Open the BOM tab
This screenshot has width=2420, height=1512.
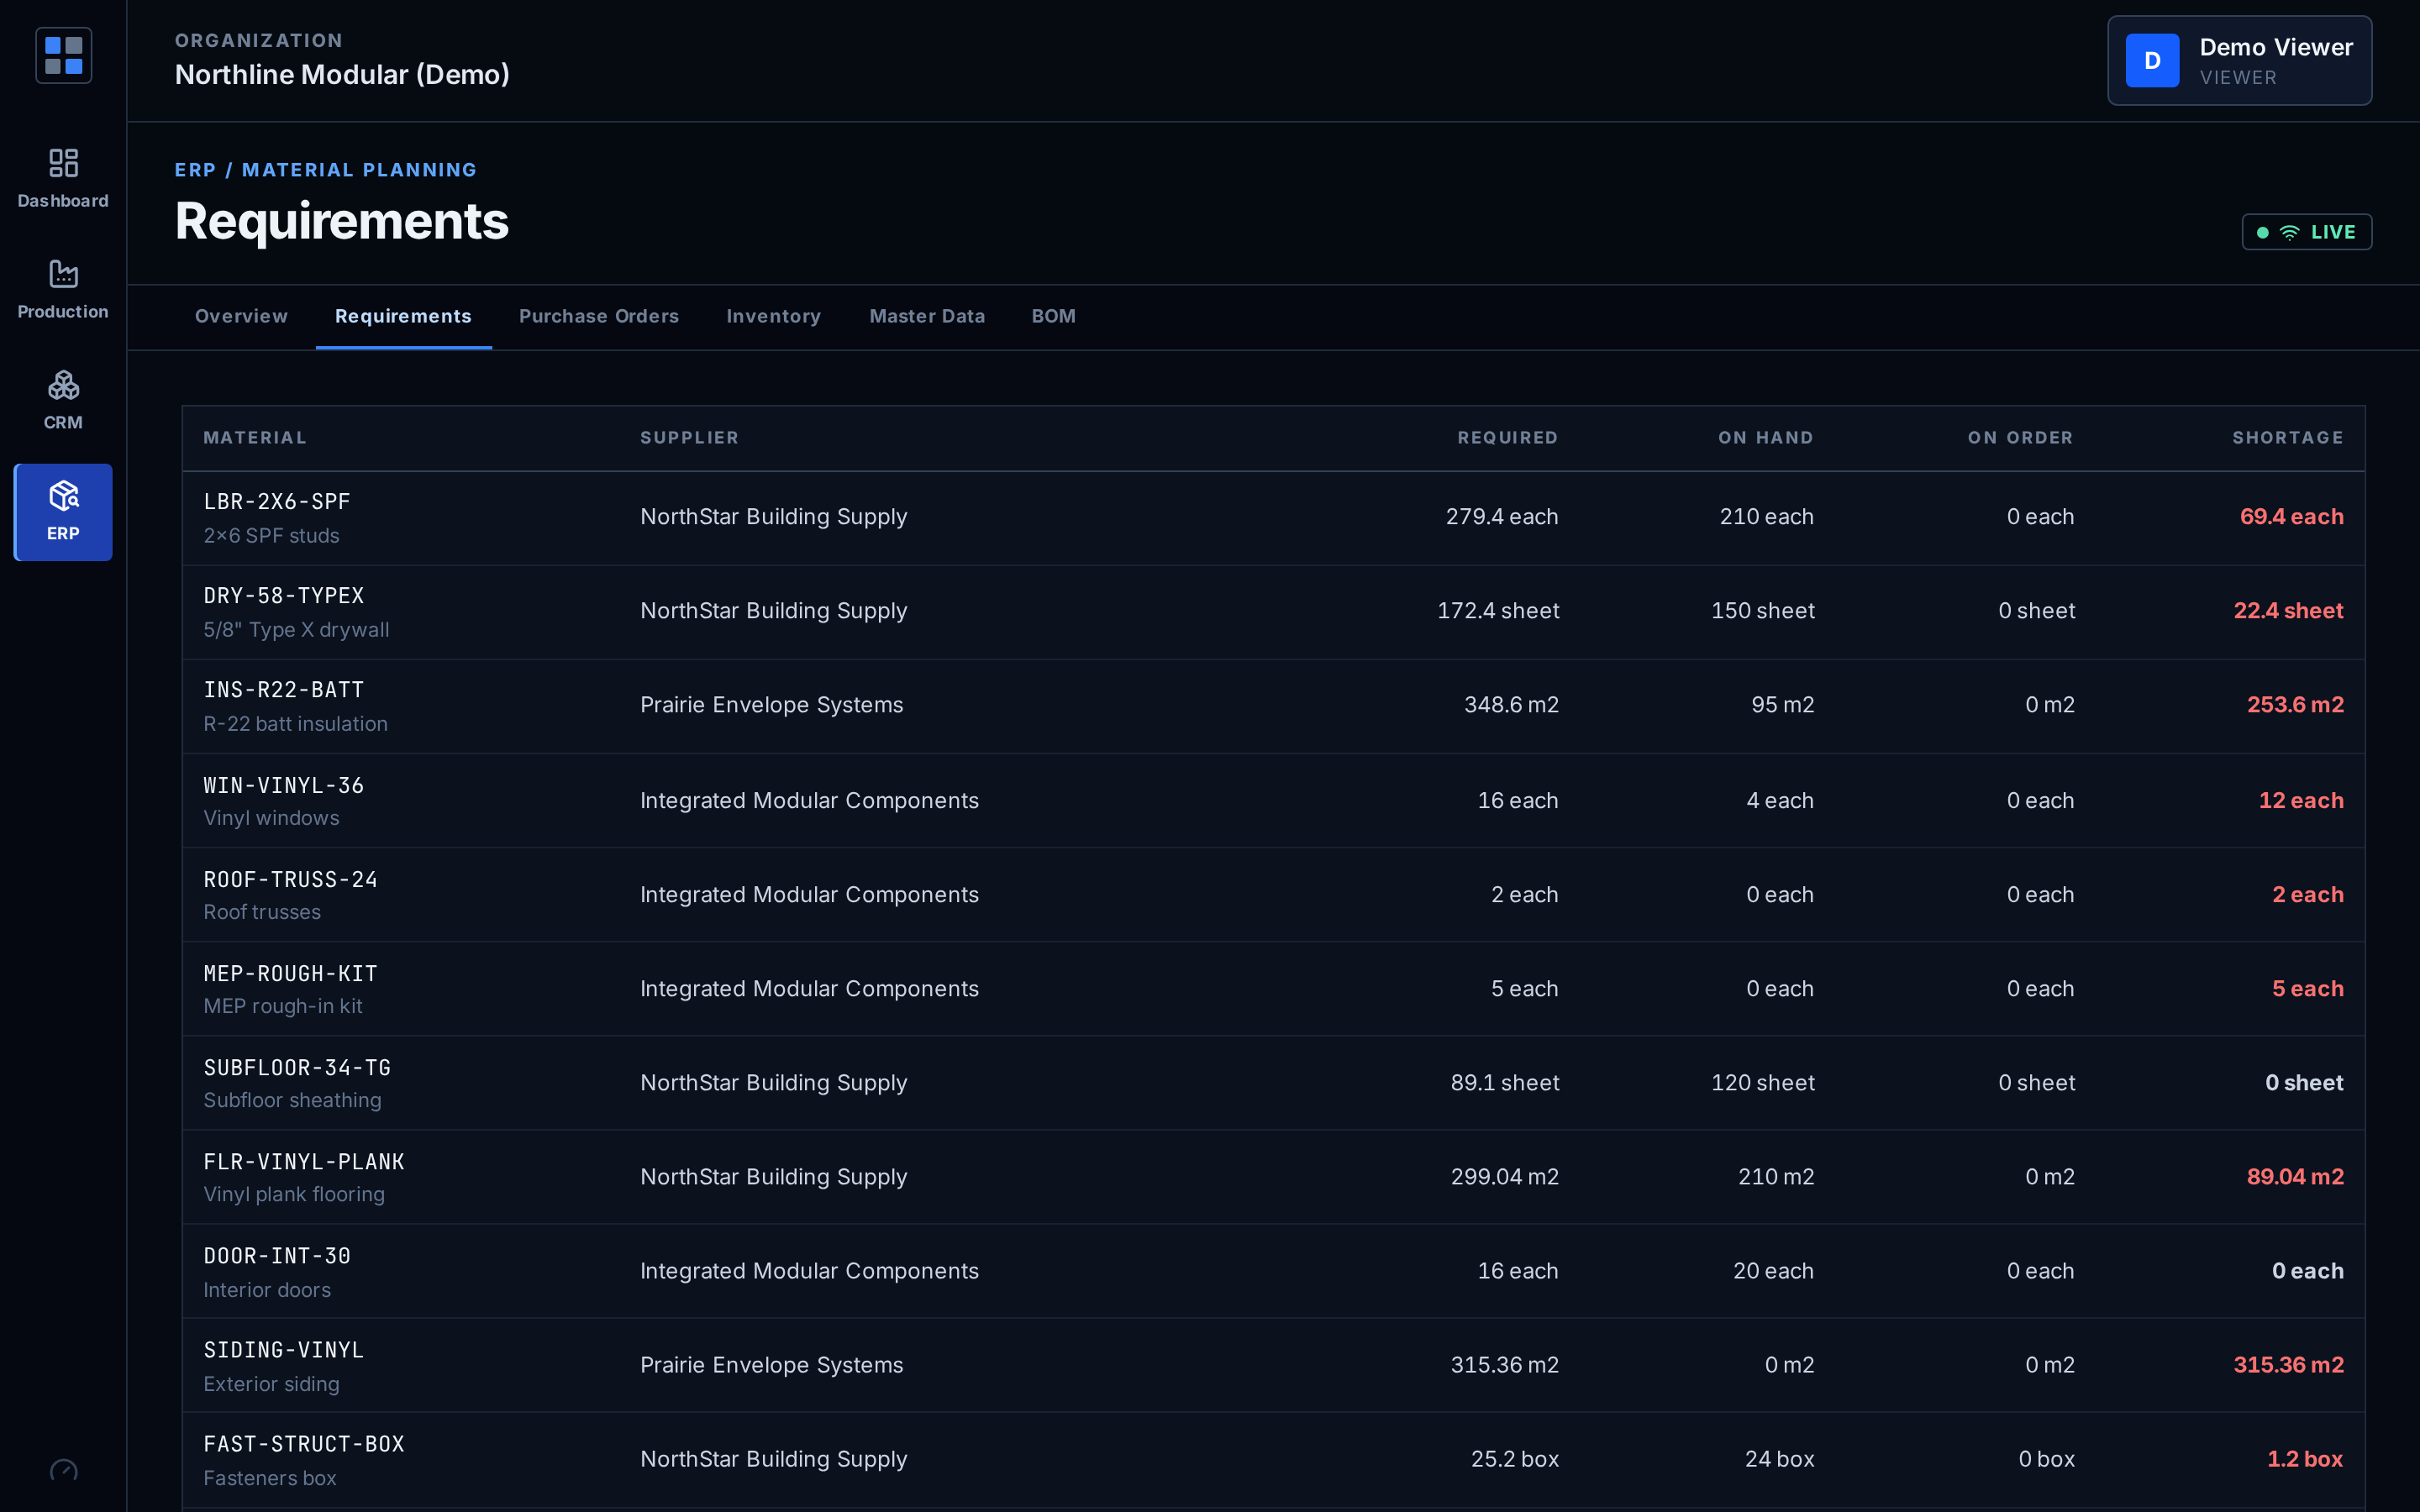pos(1053,316)
